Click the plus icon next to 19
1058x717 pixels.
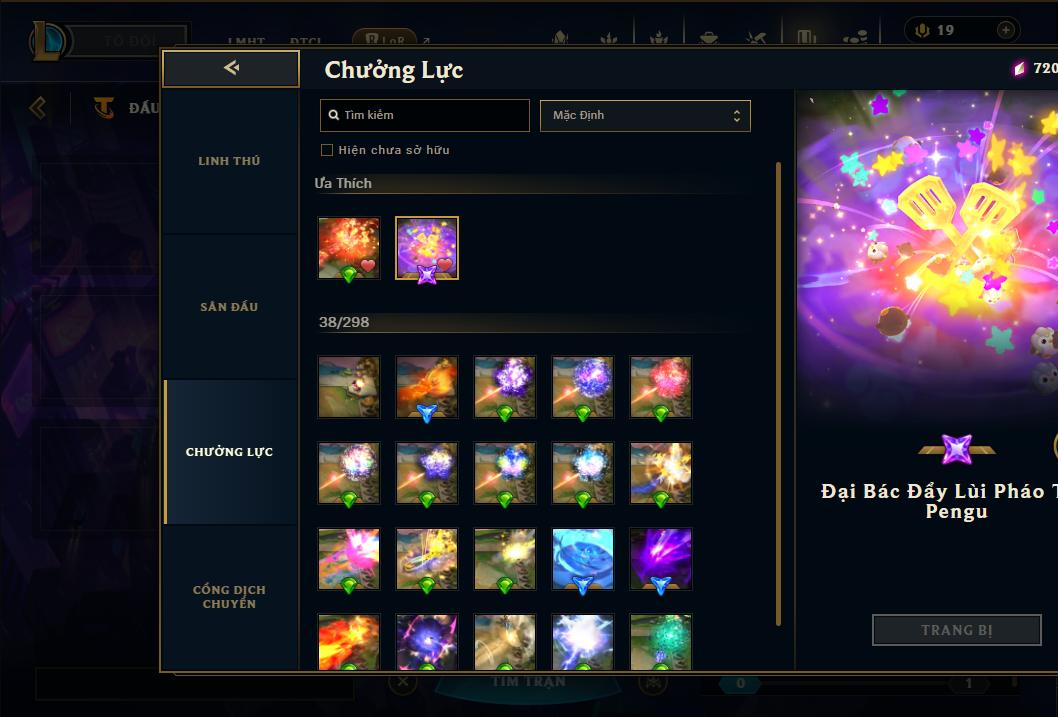coord(1005,30)
